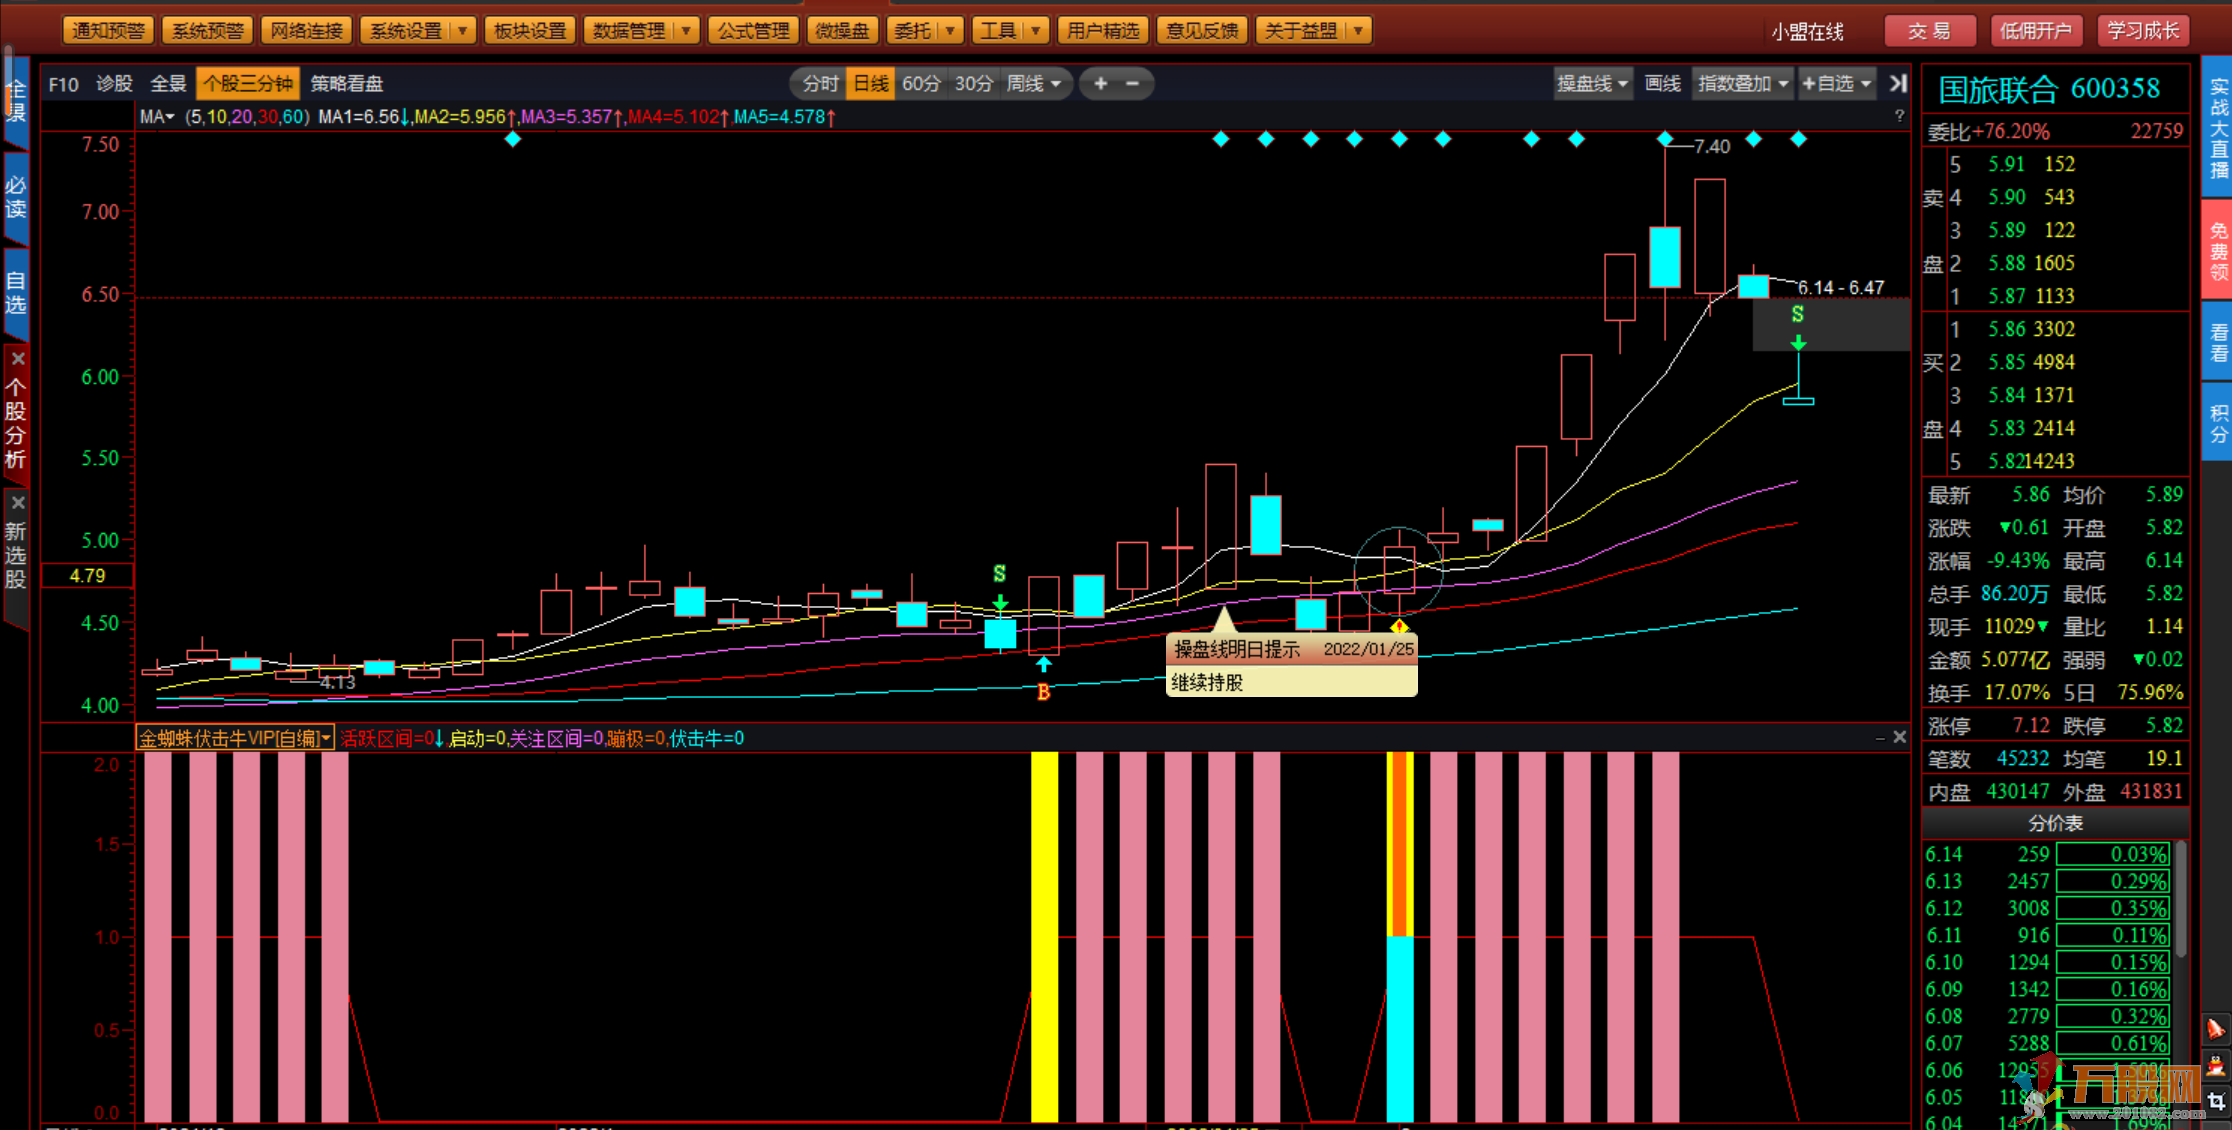Screen dimensions: 2232x1130
Task: Open the 数据管理 dropdown arrow
Action: [x=686, y=31]
